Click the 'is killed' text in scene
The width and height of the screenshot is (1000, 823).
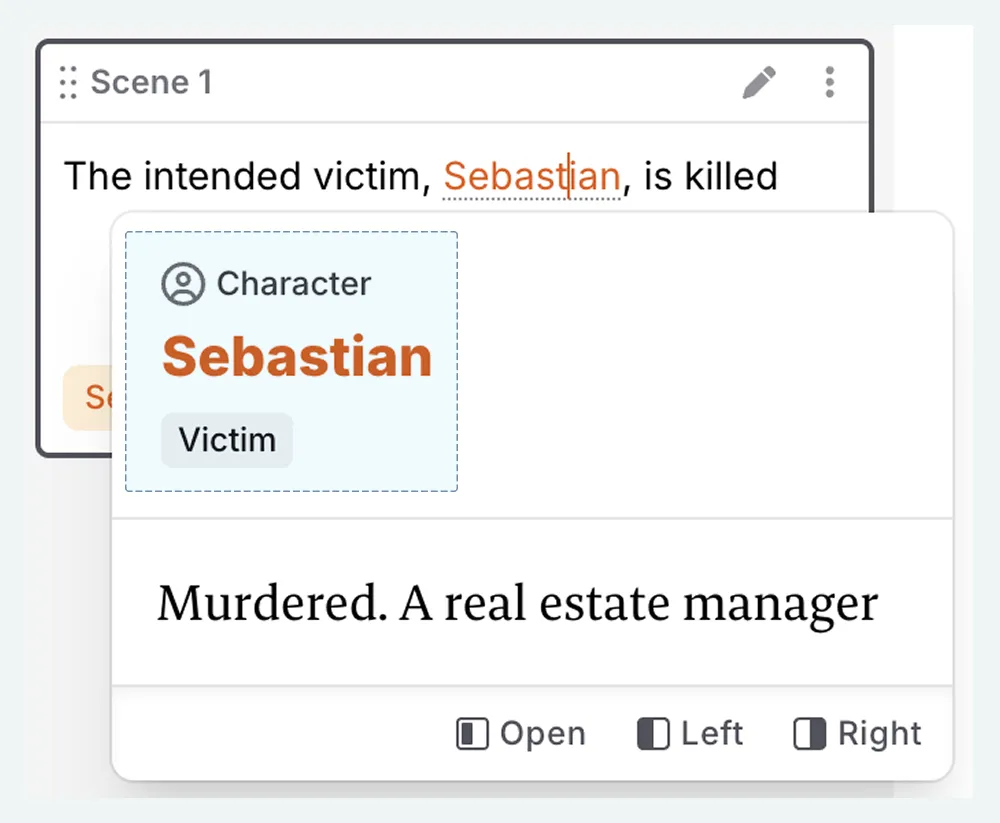point(710,177)
